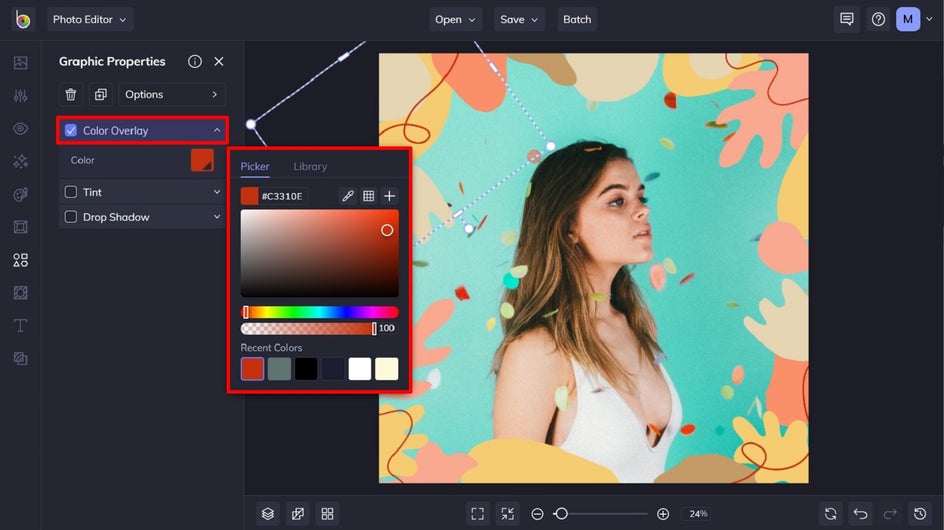Open the color grid swatches icon
The image size is (944, 530).
pos(368,196)
